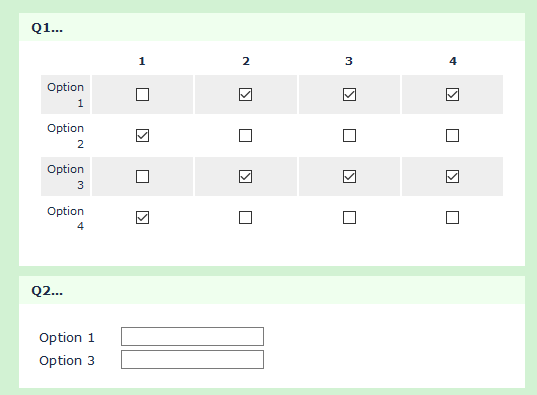Select Option 4 checkbox in column 3
Screen dimensions: 537x395
pyautogui.click(x=349, y=217)
